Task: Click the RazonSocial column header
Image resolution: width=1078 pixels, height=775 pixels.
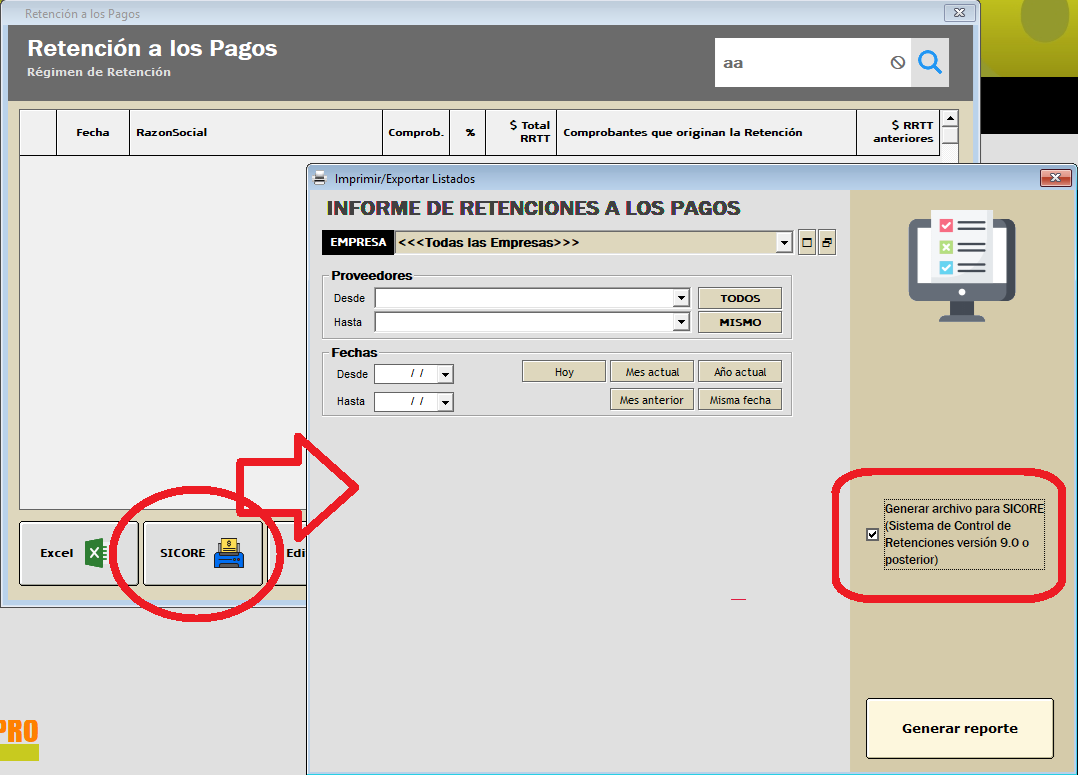Action: (x=256, y=132)
